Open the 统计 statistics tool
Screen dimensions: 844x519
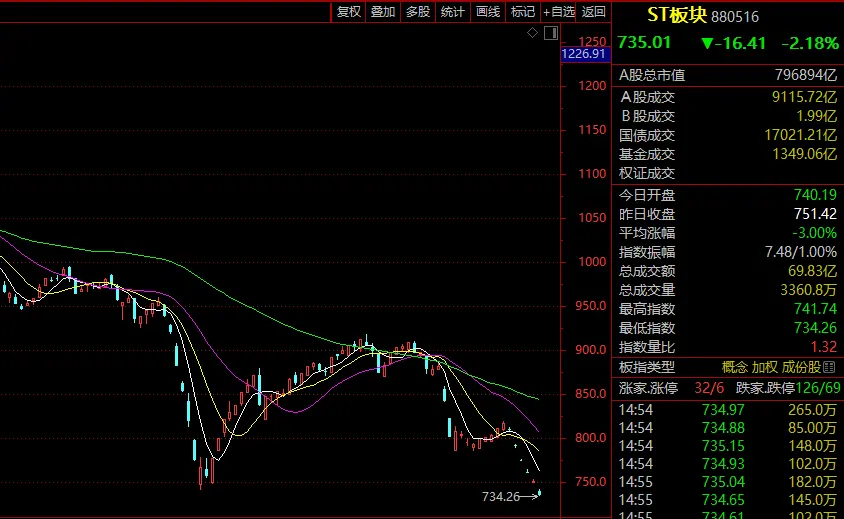click(453, 12)
